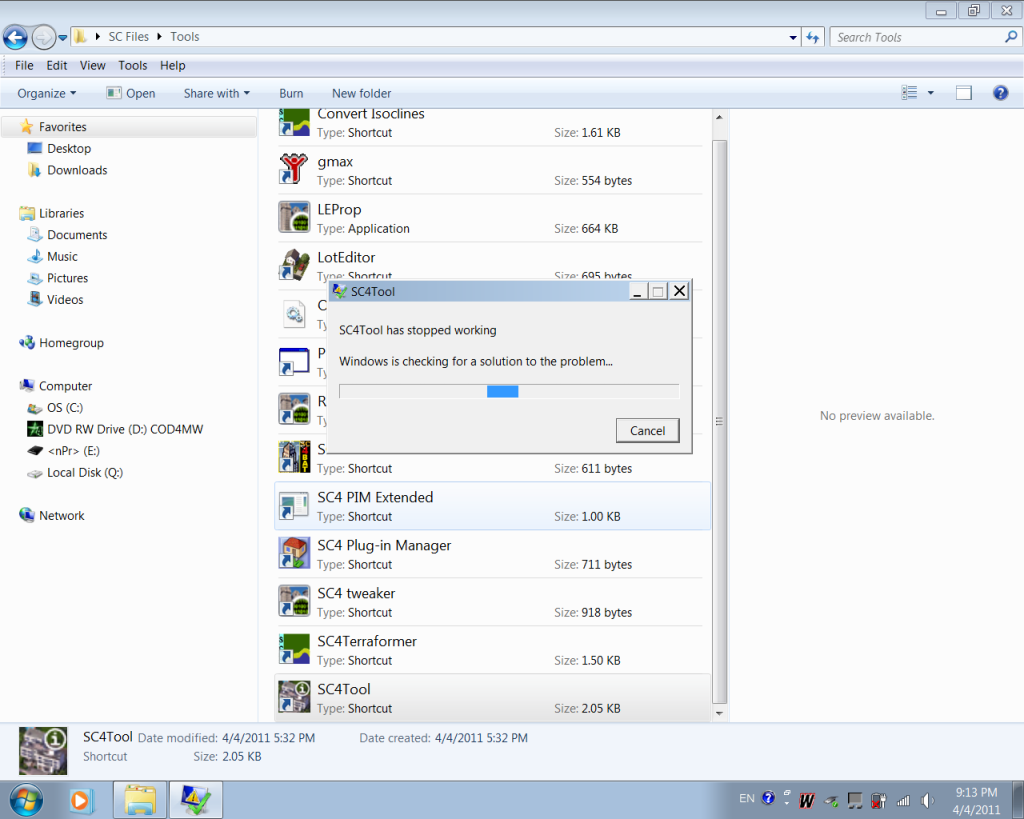Click the forward navigation arrow

(x=43, y=37)
